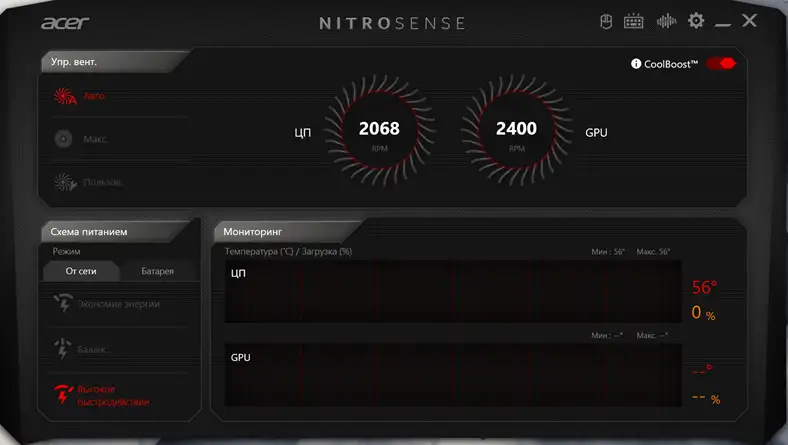Switch to the Батарея power tab

pos(157,271)
